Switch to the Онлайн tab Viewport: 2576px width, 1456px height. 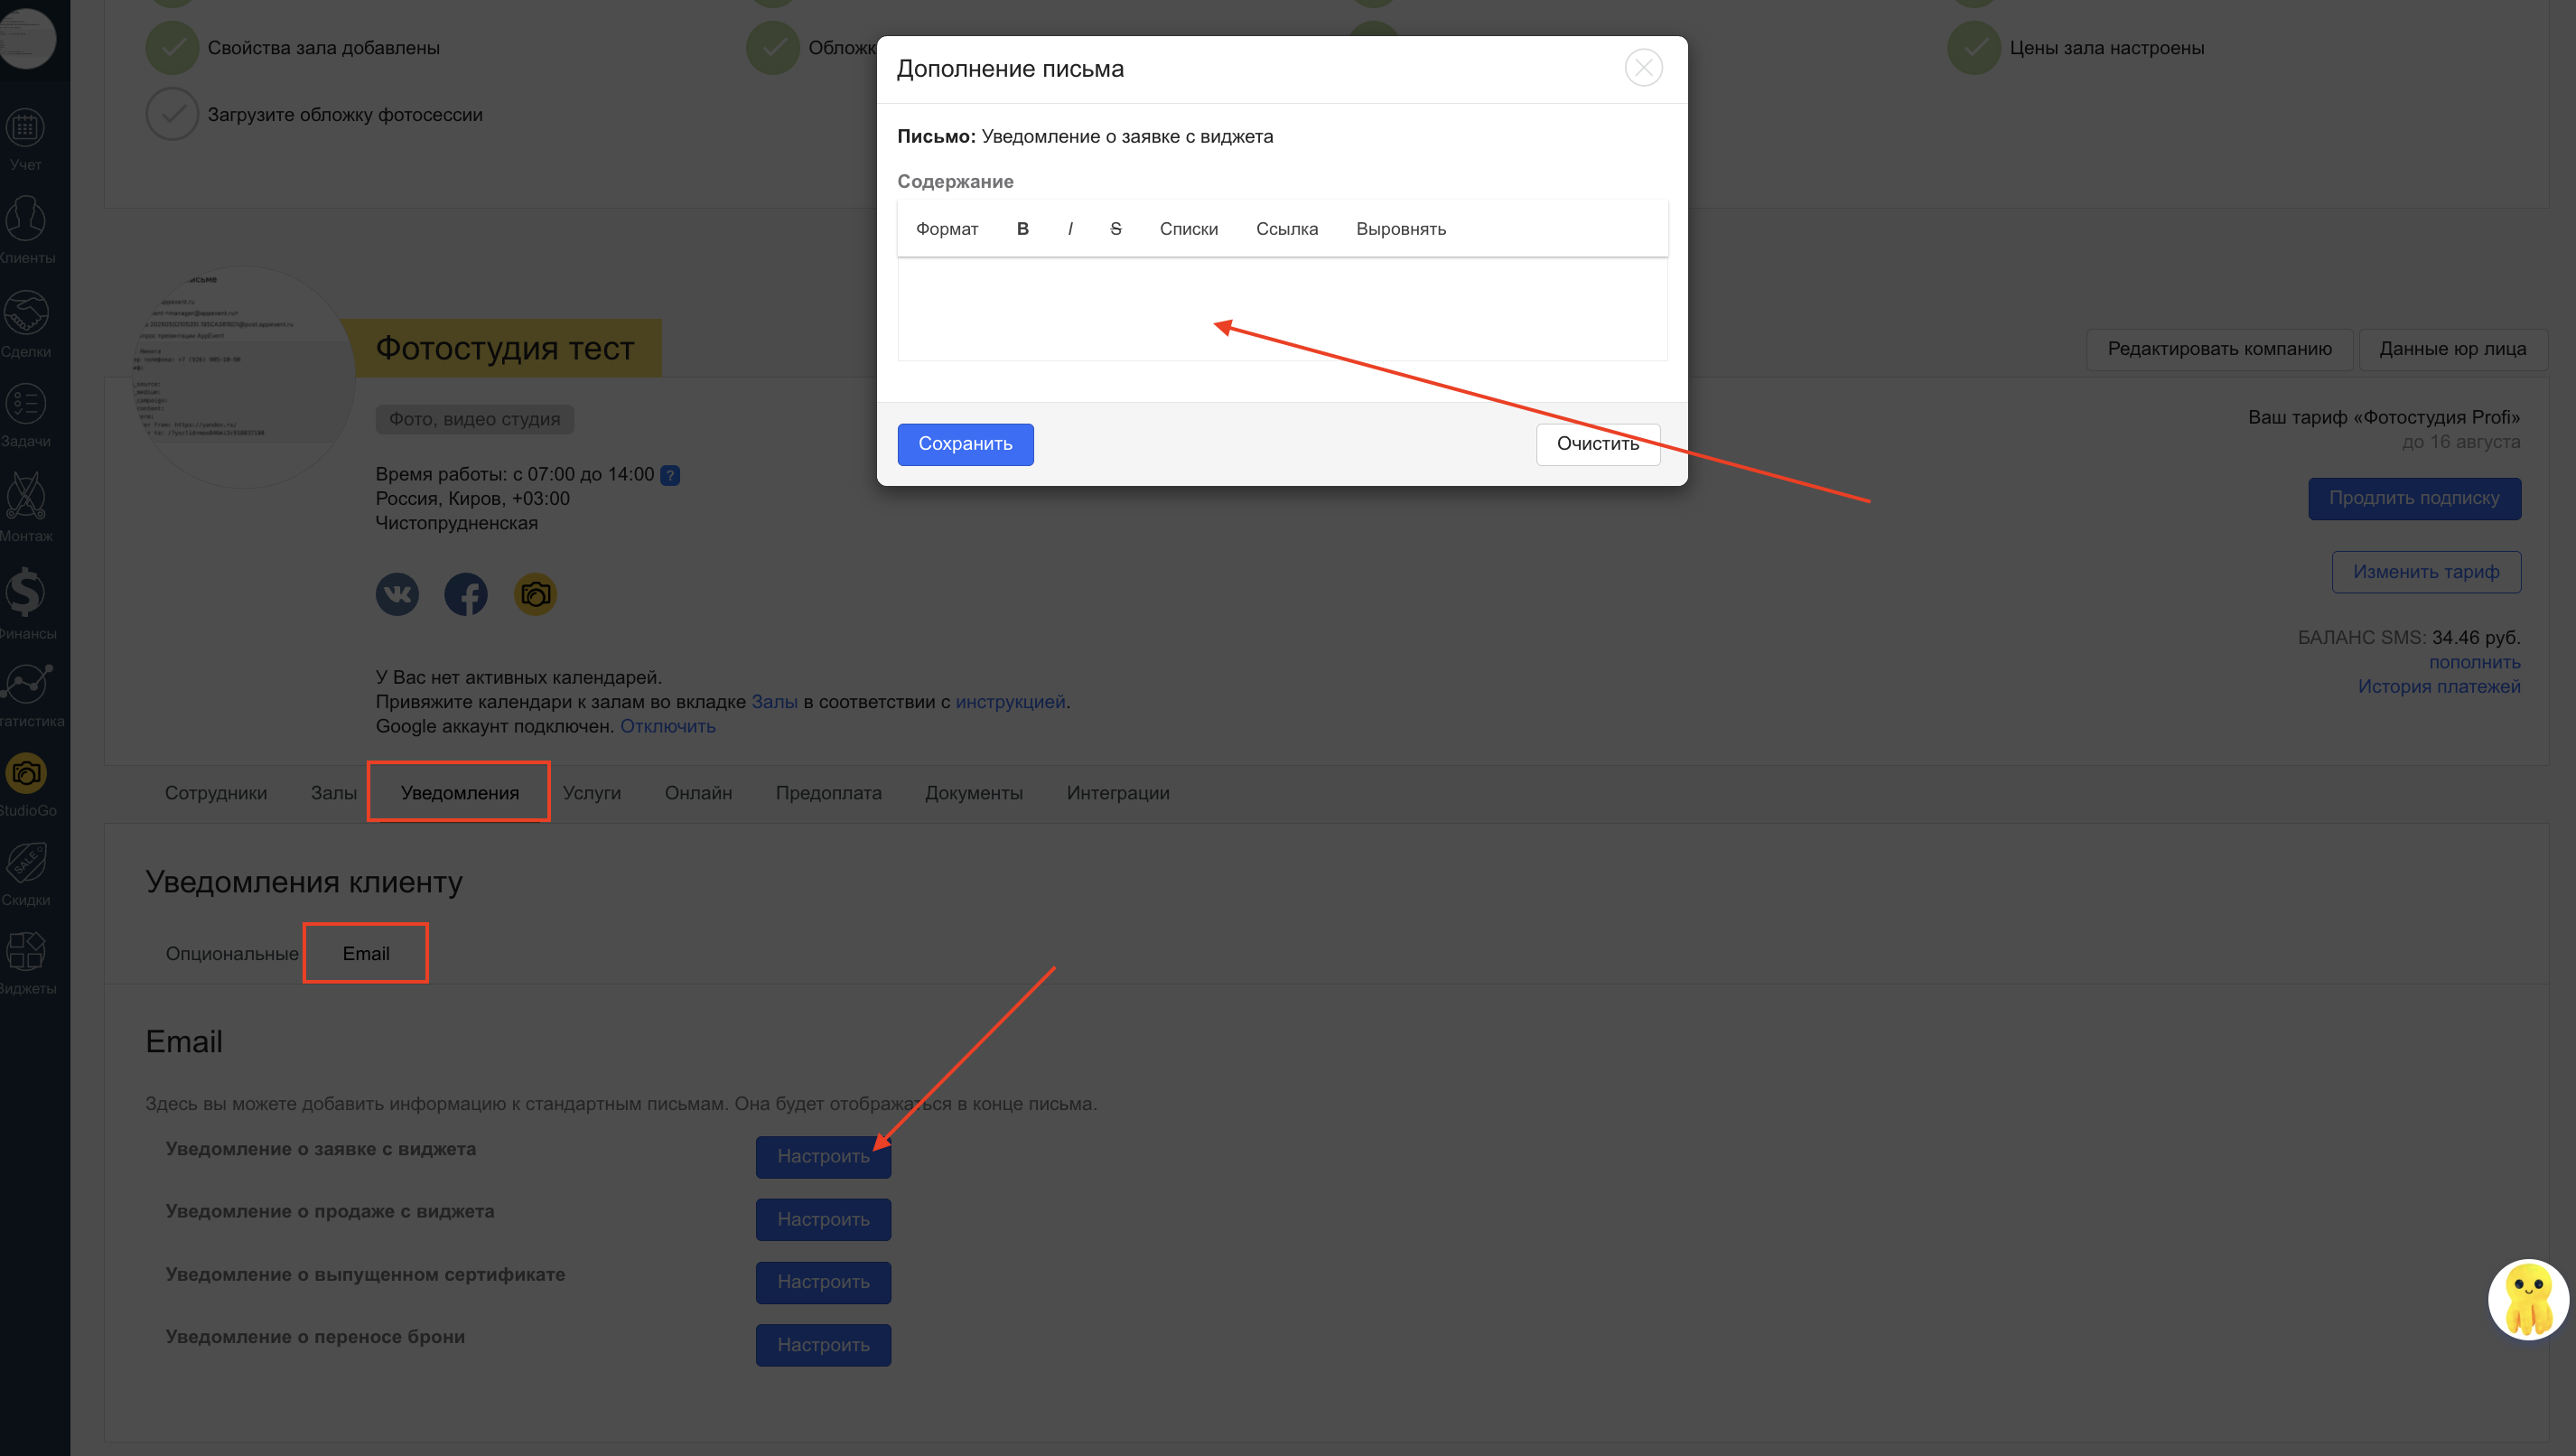pos(699,793)
